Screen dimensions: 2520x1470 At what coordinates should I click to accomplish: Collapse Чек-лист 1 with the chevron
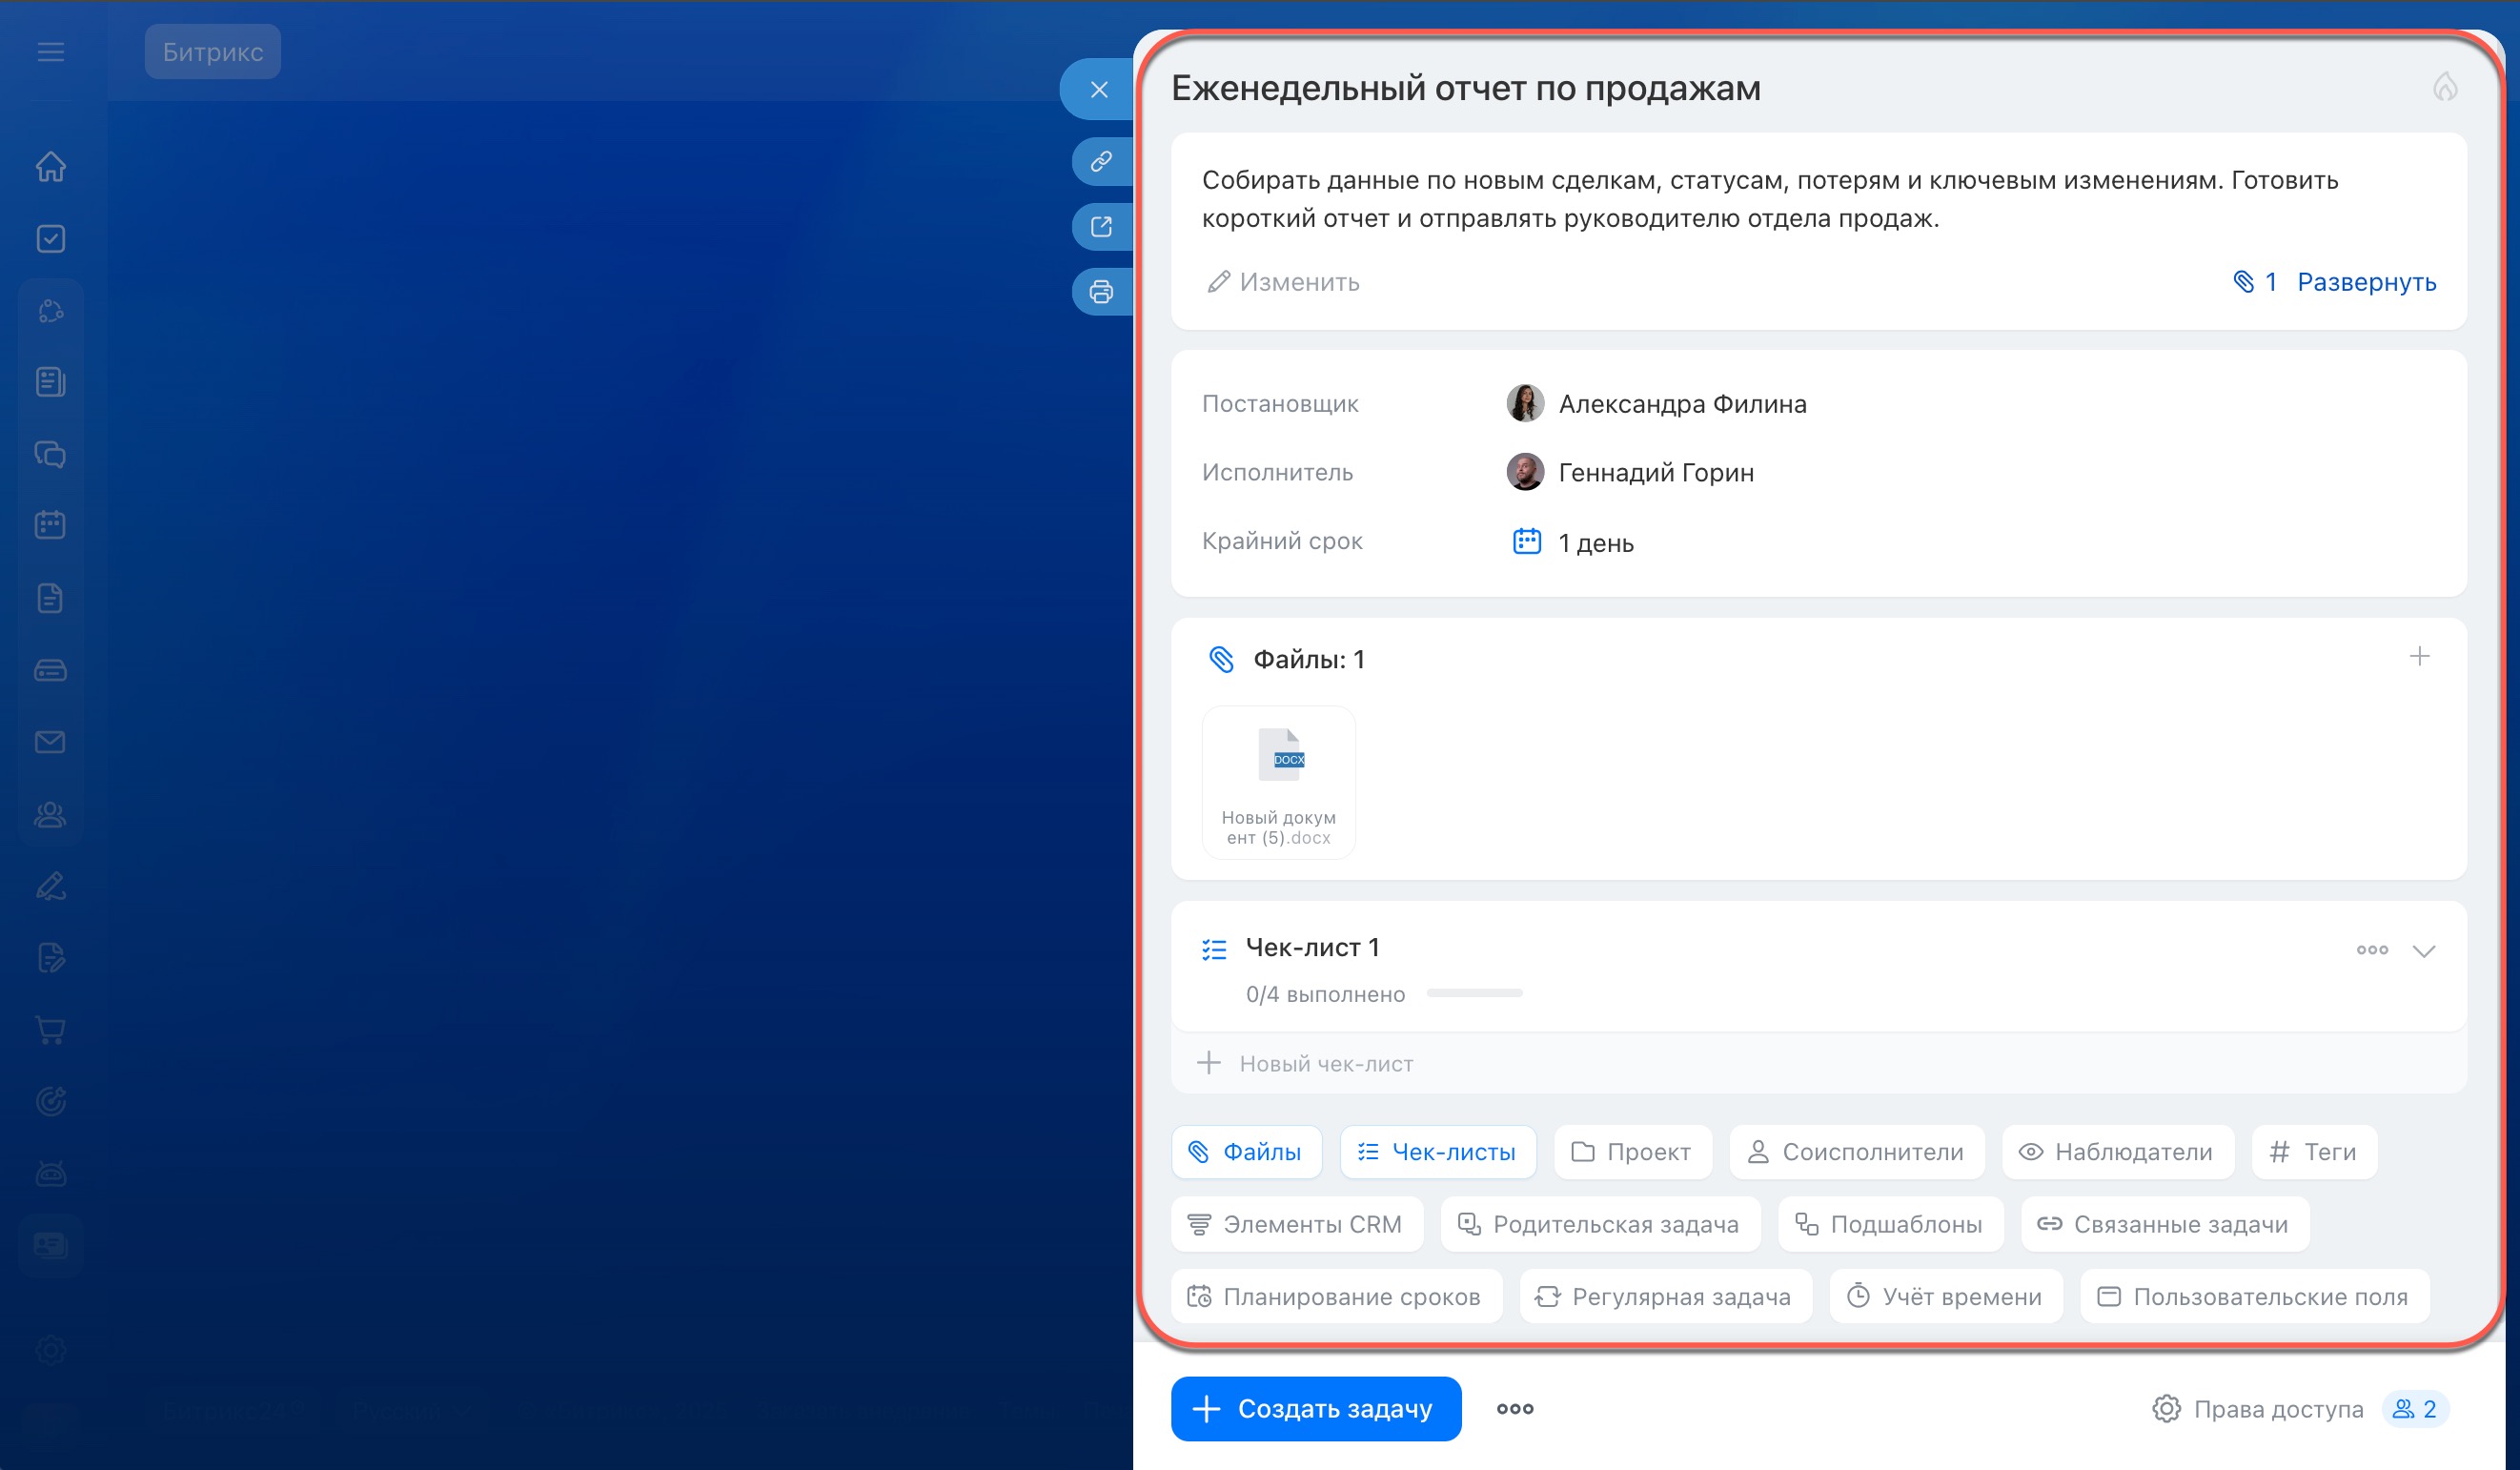point(2423,951)
